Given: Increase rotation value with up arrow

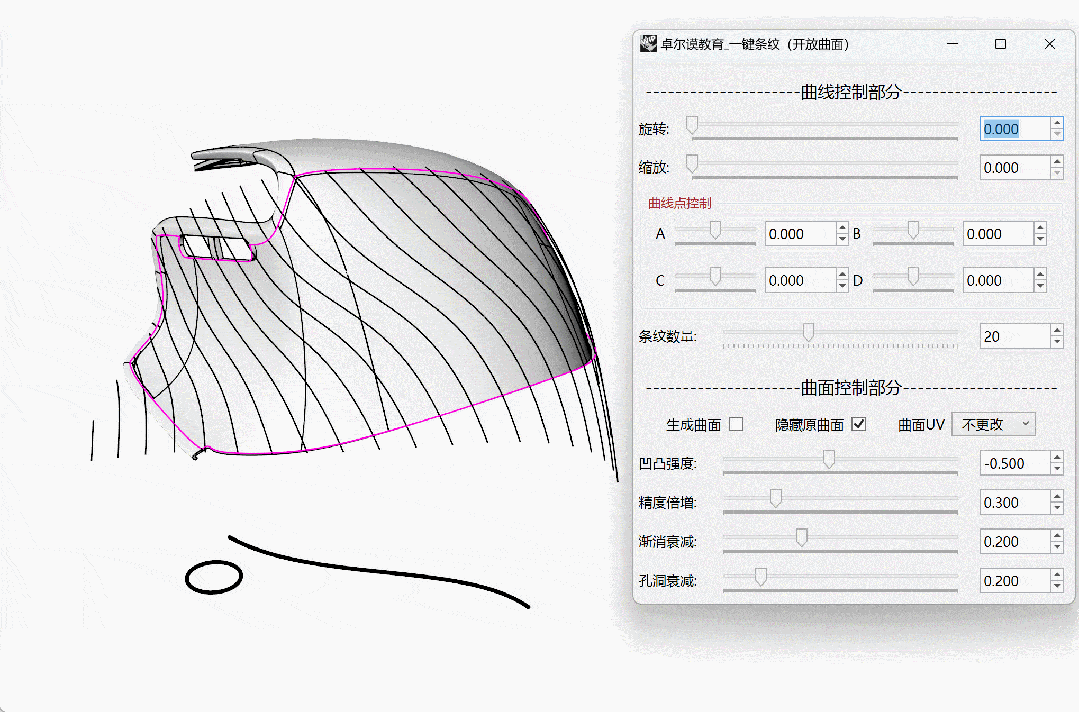Looking at the screenshot, I should click(x=1057, y=123).
